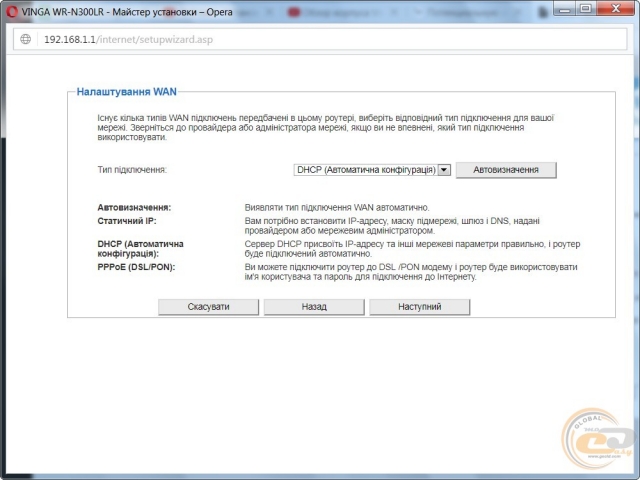Click the 'Статичний IP:' label
The width and height of the screenshot is (640, 480).
pos(127,221)
